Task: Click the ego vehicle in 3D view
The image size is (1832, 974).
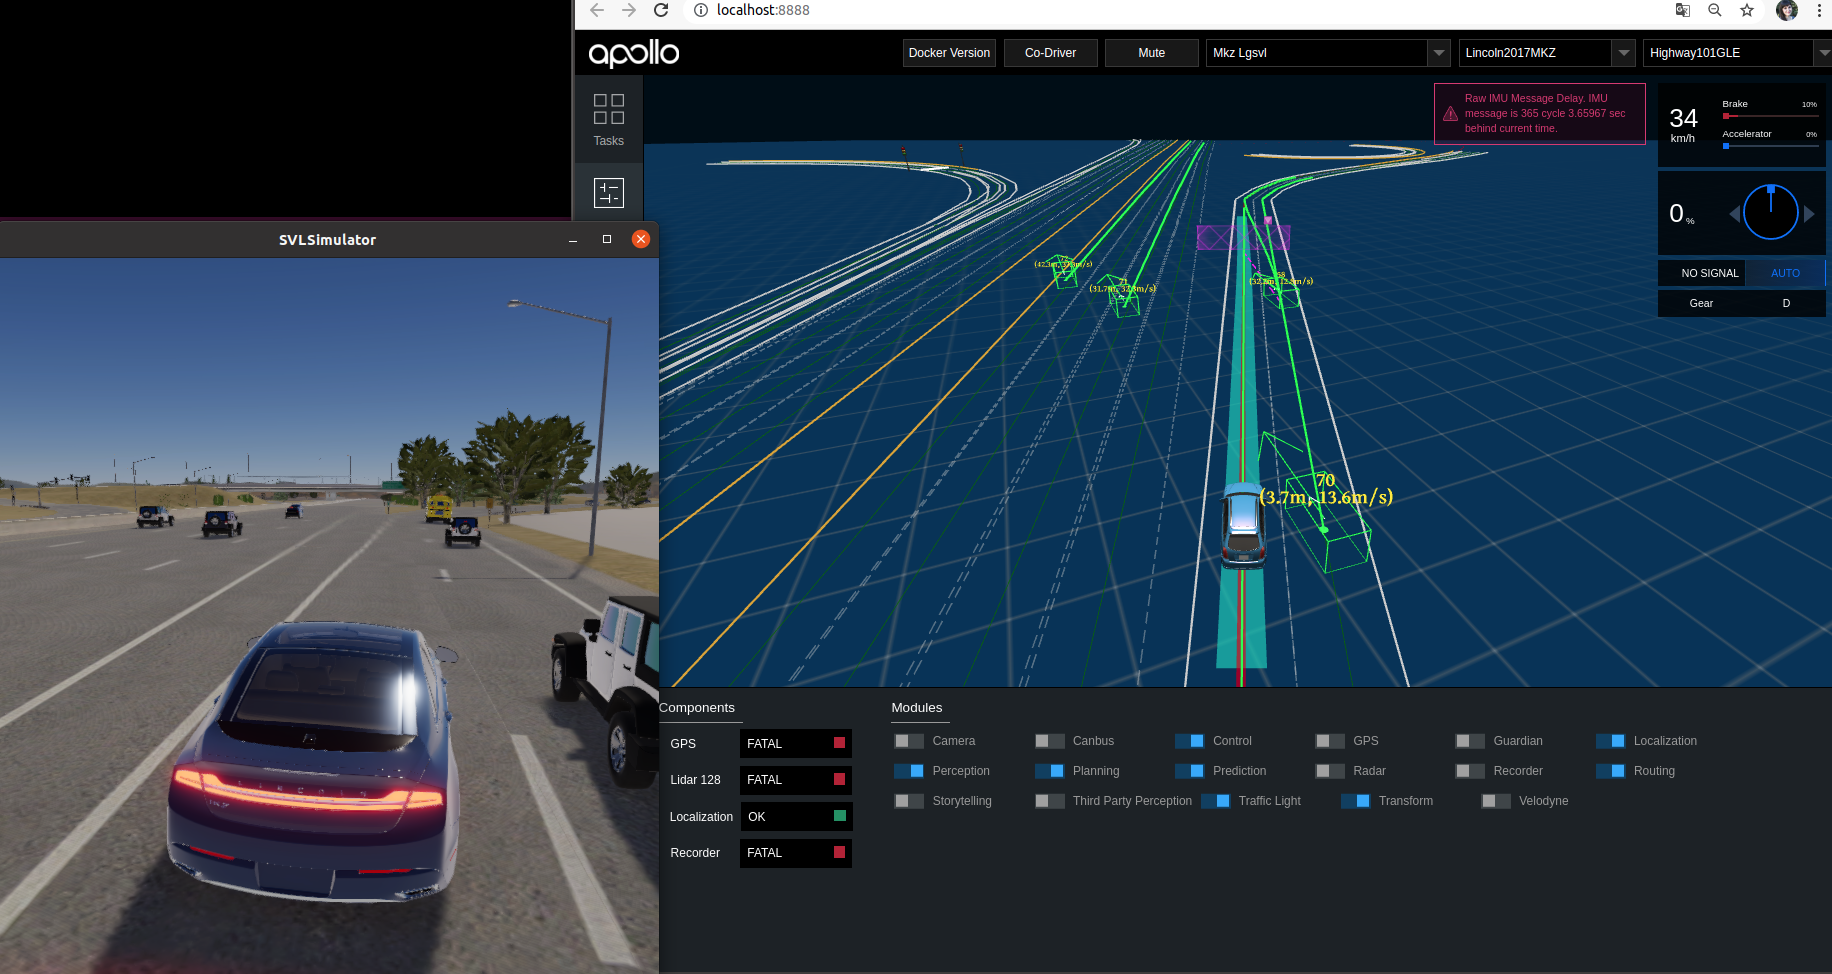Action: coord(1243,524)
